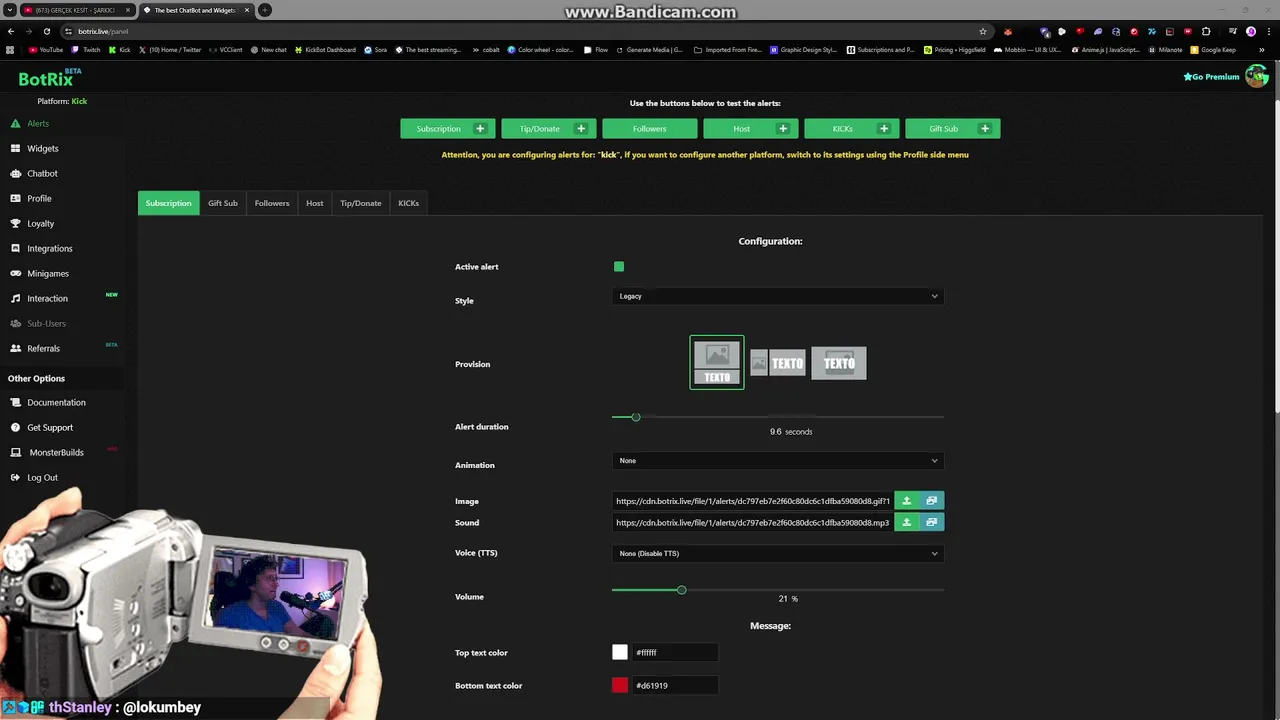Image resolution: width=1280 pixels, height=720 pixels.
Task: Click the plus icon on Gift Sub test button
Action: click(x=985, y=128)
